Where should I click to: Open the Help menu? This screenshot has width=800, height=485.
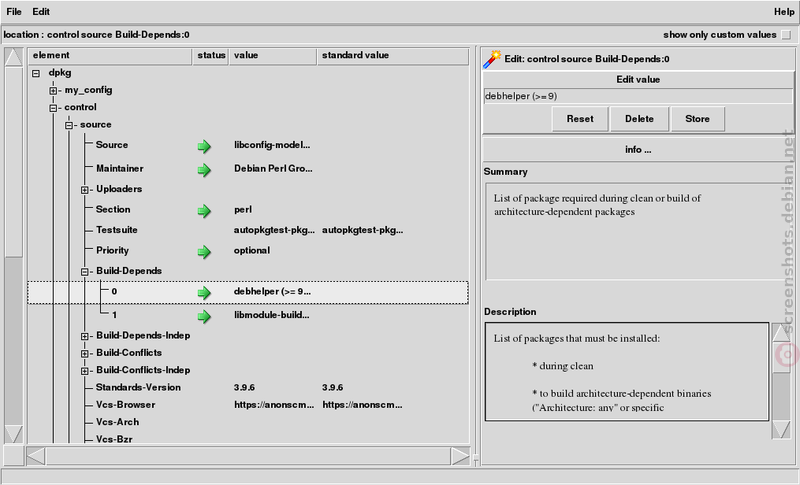(784, 12)
